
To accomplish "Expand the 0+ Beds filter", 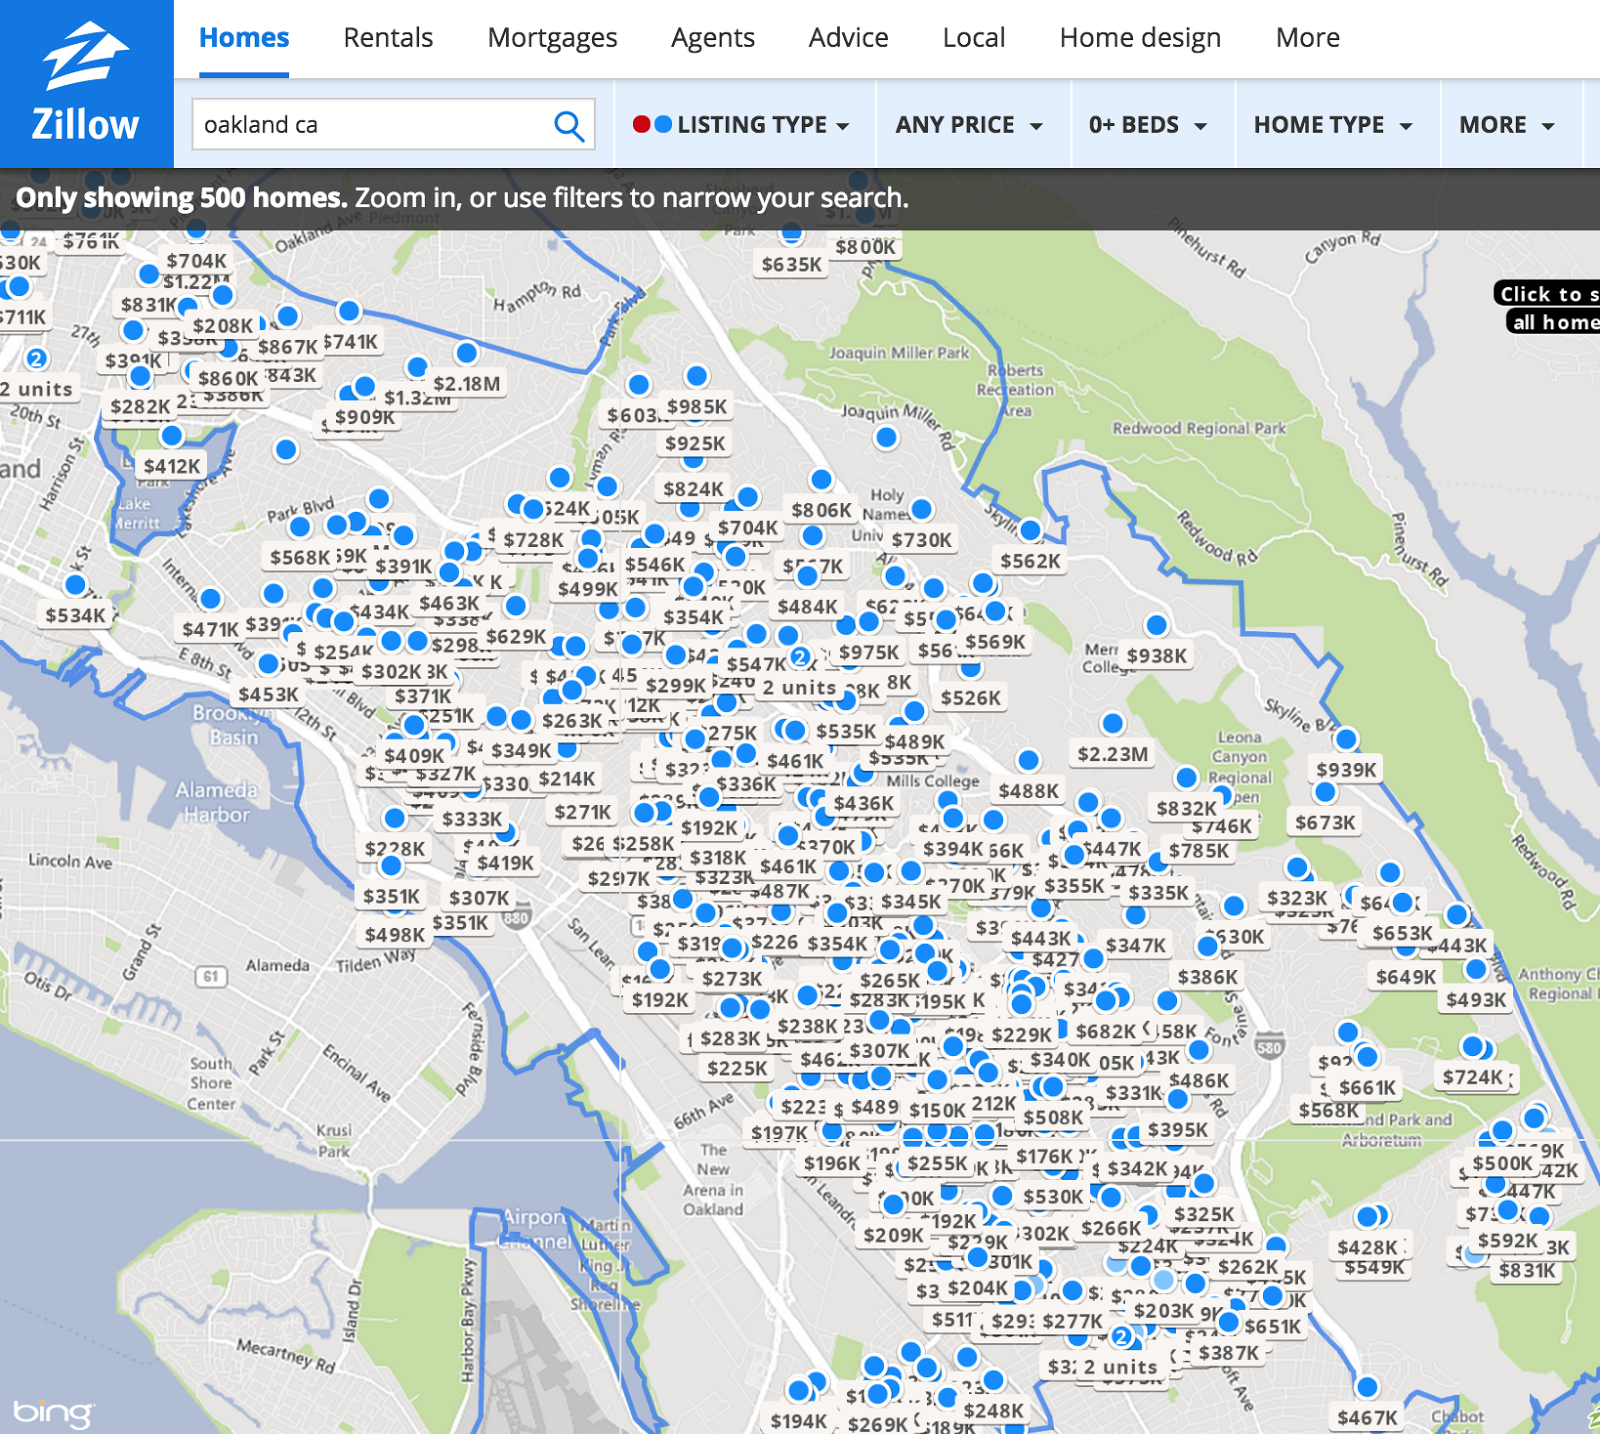I will click(x=1148, y=125).
